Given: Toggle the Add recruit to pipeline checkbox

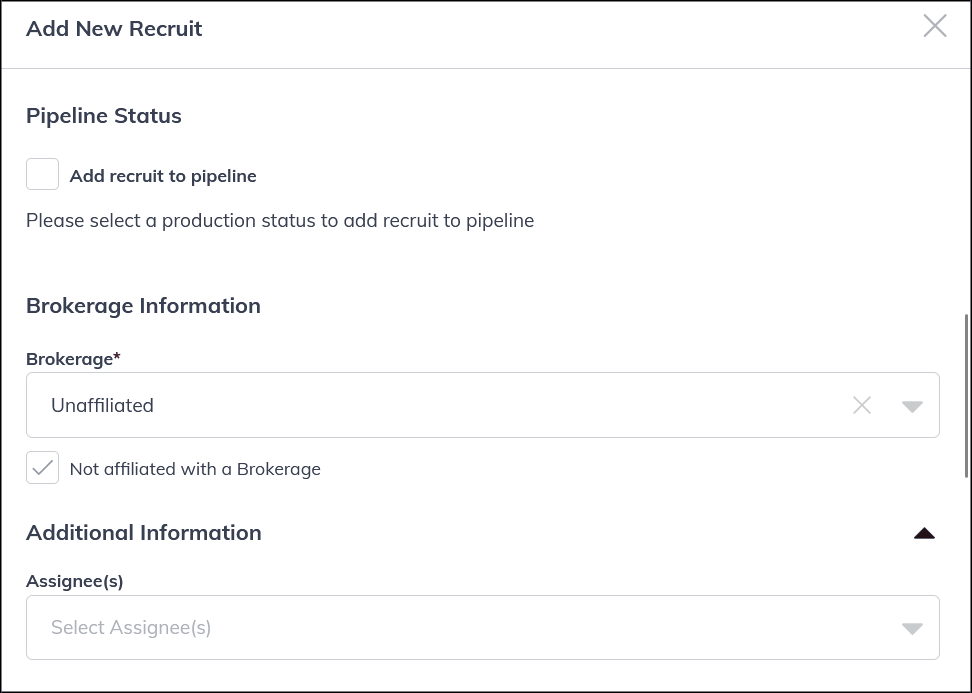Looking at the screenshot, I should click(42, 174).
